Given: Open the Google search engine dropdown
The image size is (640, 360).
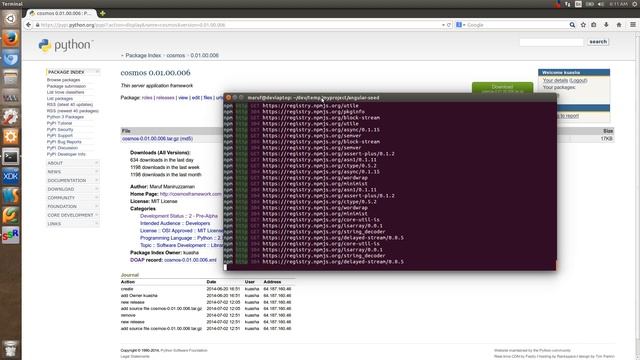Looking at the screenshot, I should [x=460, y=25].
